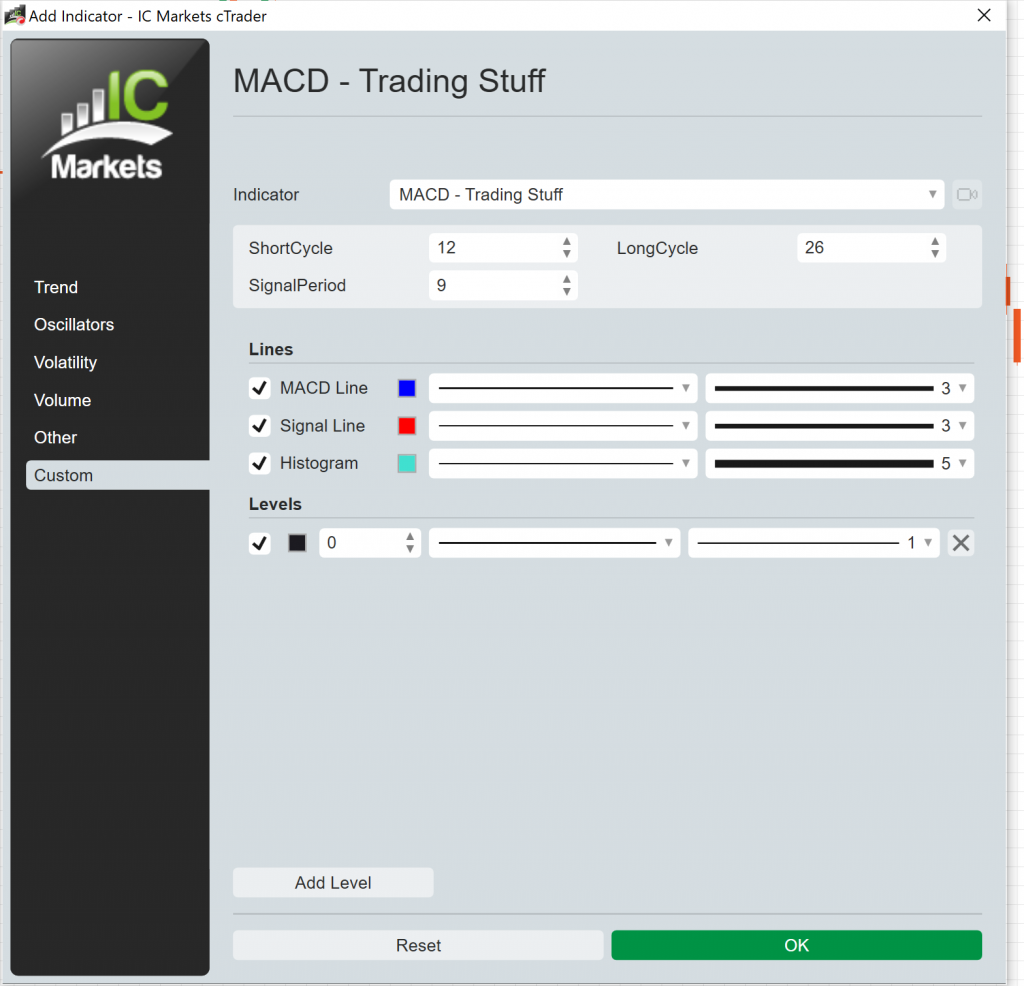Open level line style dropdown
This screenshot has width=1024, height=986.
pos(554,543)
